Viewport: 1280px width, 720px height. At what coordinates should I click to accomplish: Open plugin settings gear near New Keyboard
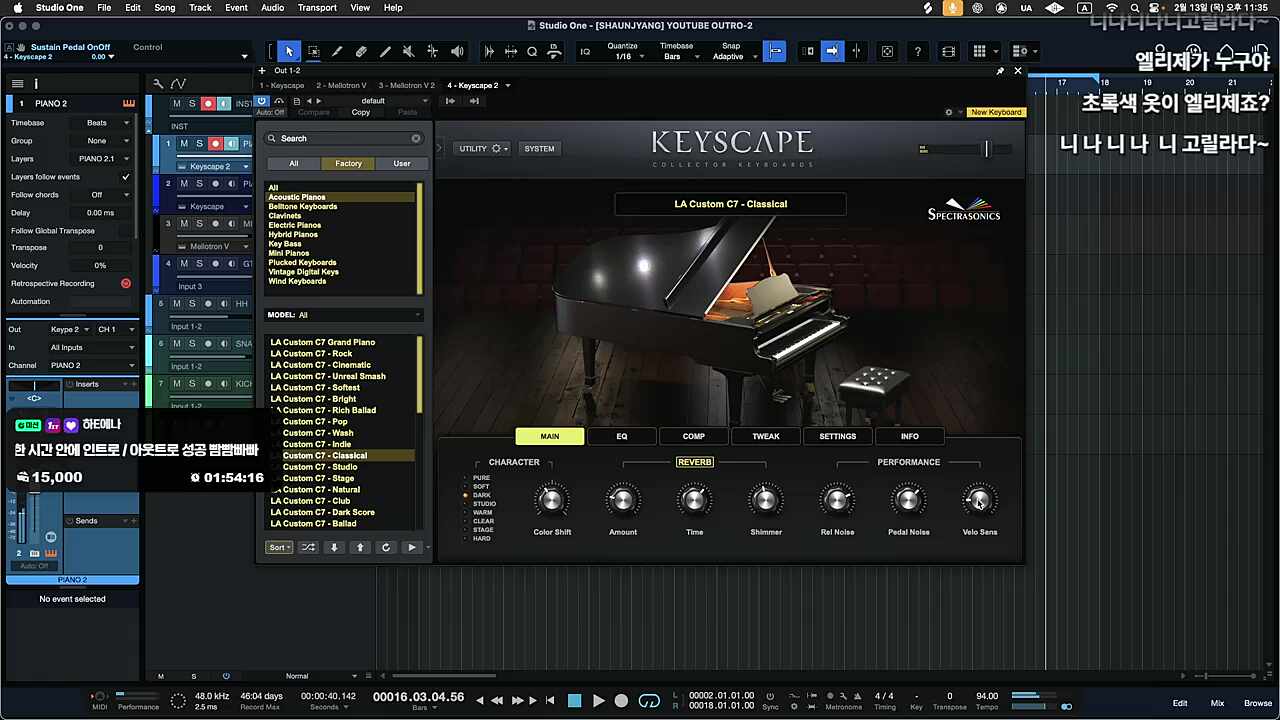pos(949,112)
